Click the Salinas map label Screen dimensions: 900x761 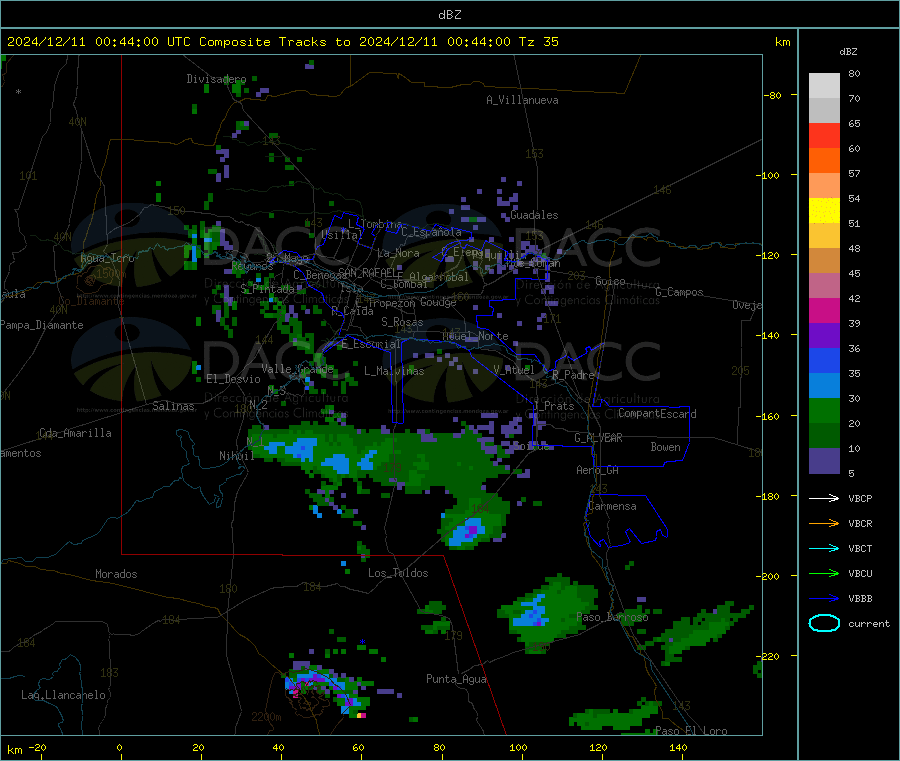(173, 406)
